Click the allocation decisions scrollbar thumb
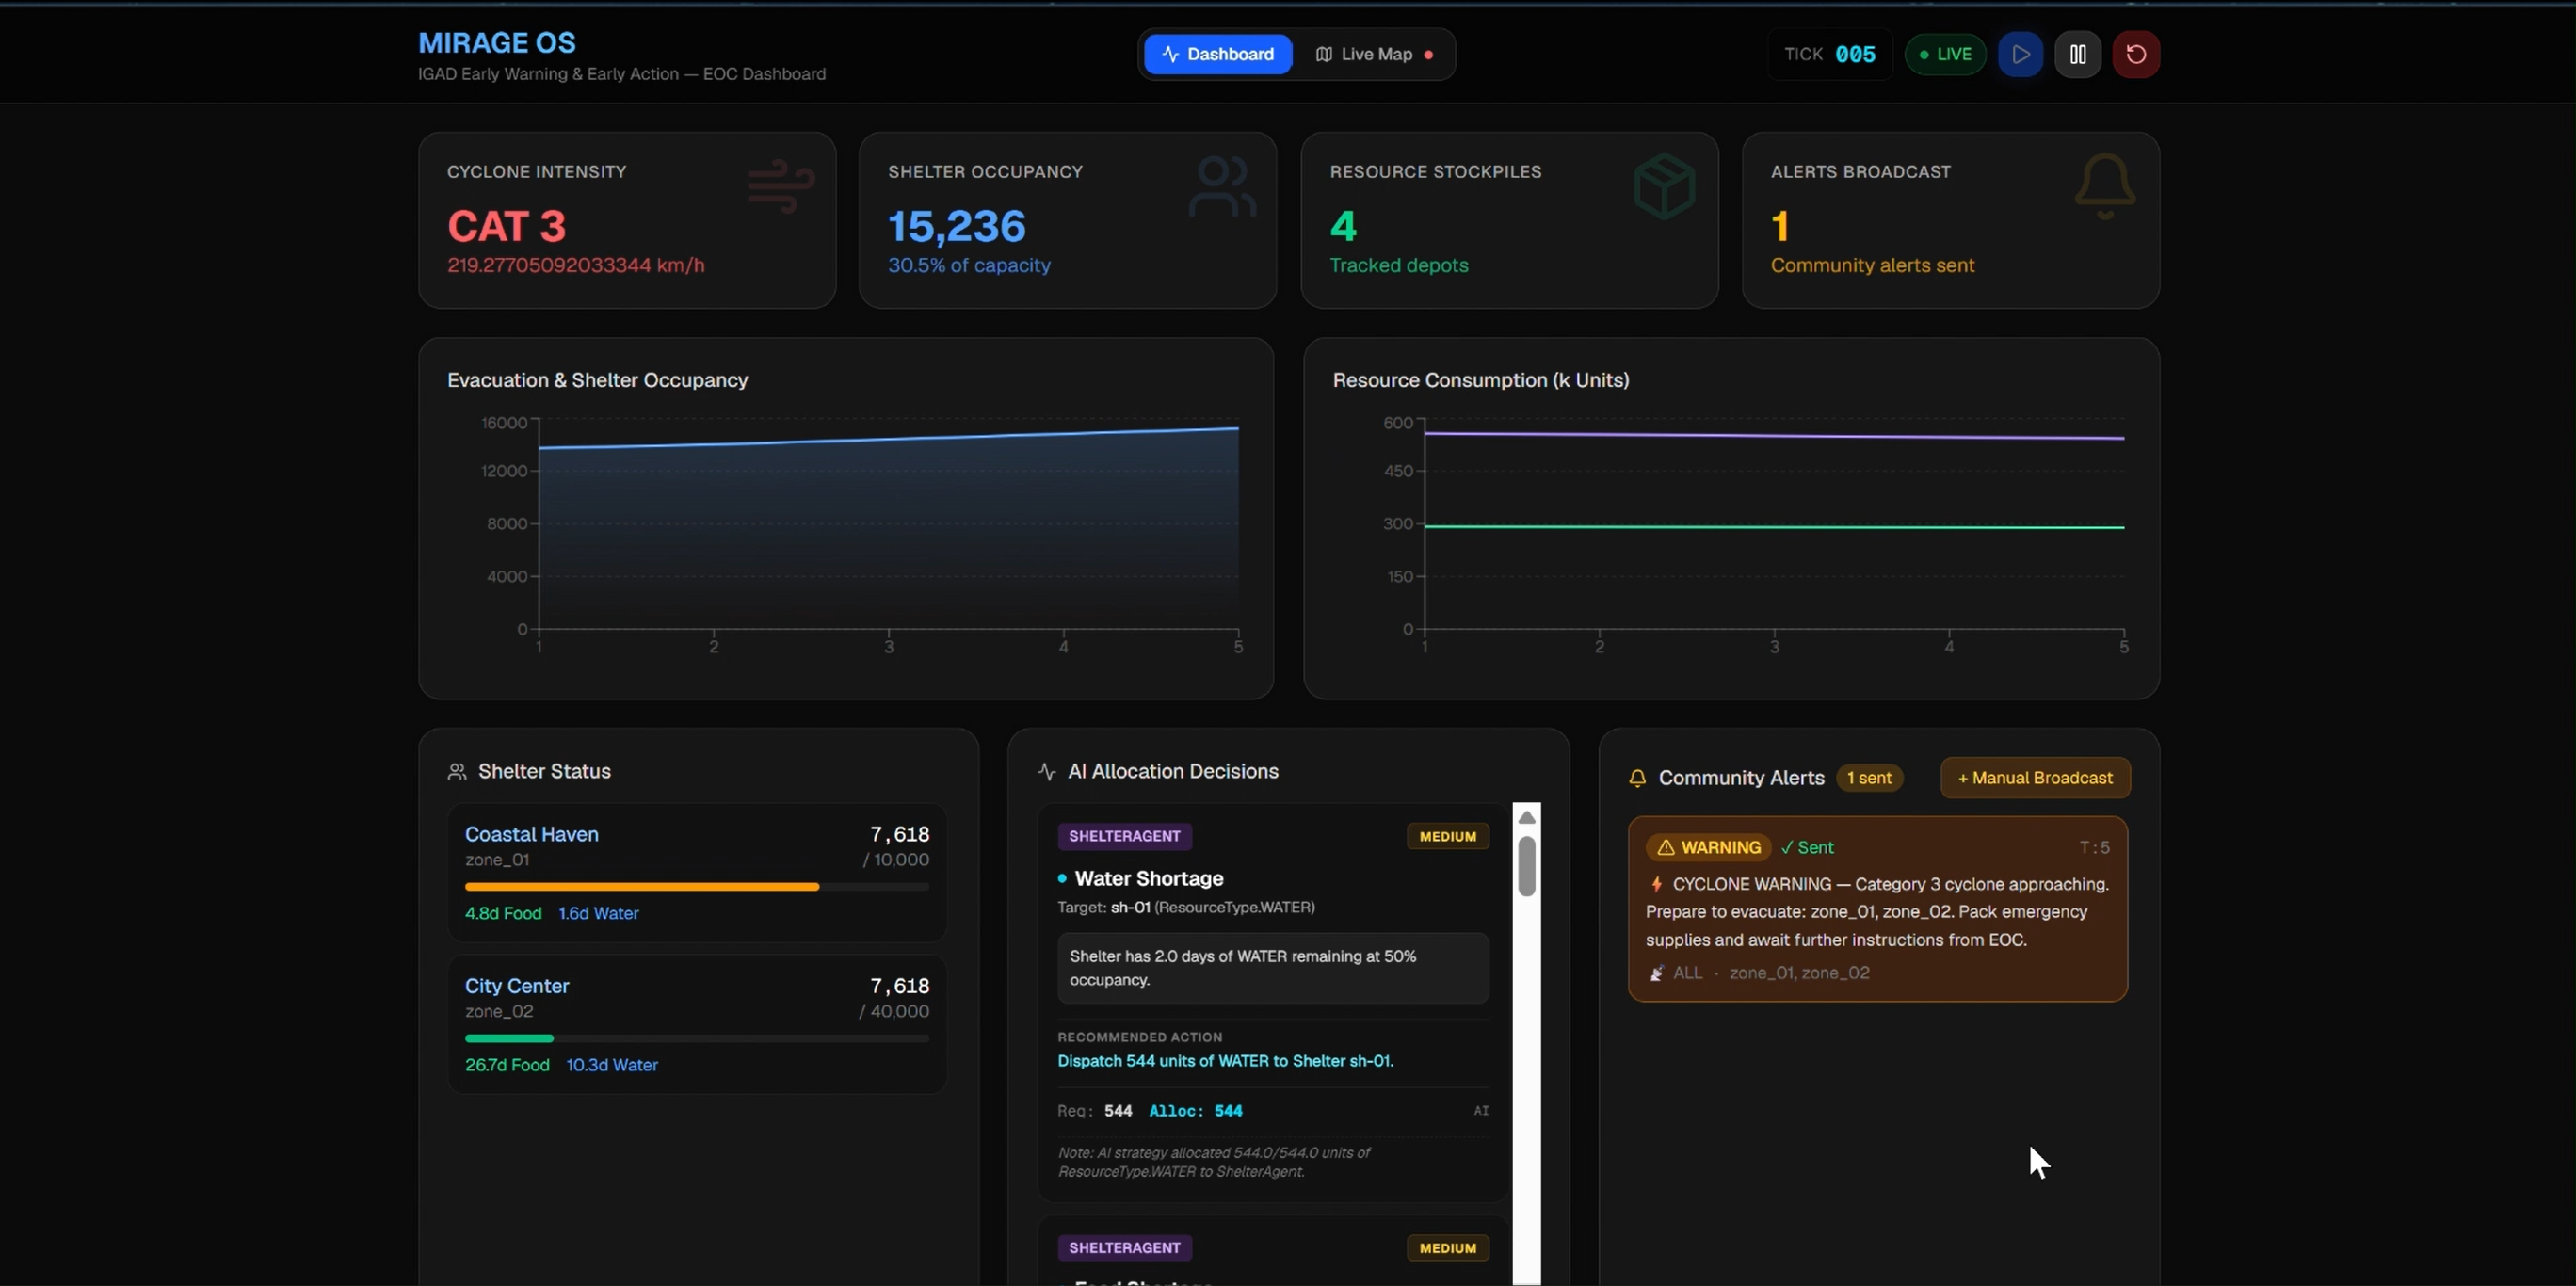 tap(1526, 866)
